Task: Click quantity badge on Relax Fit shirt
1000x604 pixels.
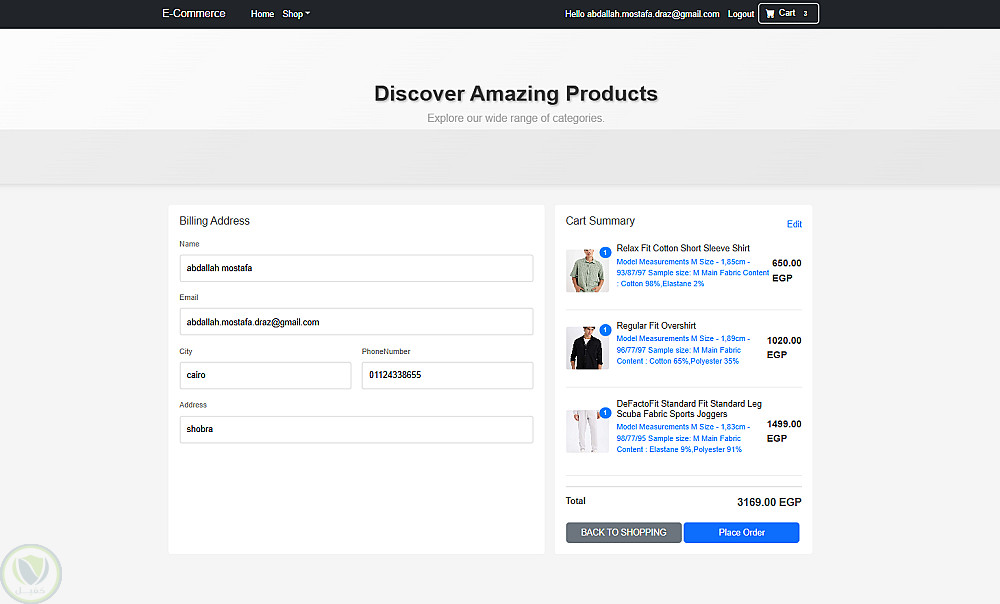Action: coord(605,252)
